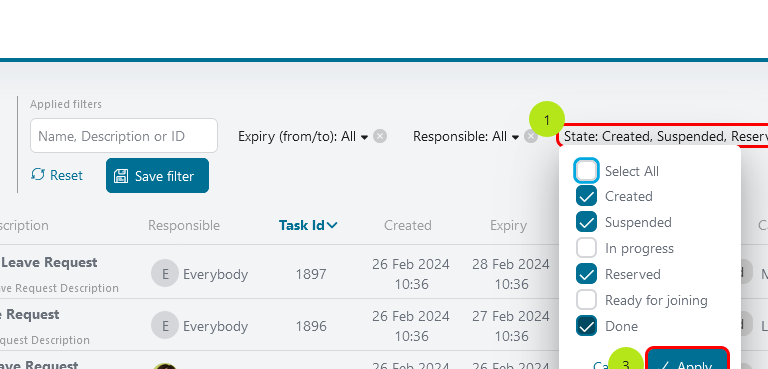The height and width of the screenshot is (369, 768).
Task: Uncheck the Done state checkbox
Action: coord(586,326)
